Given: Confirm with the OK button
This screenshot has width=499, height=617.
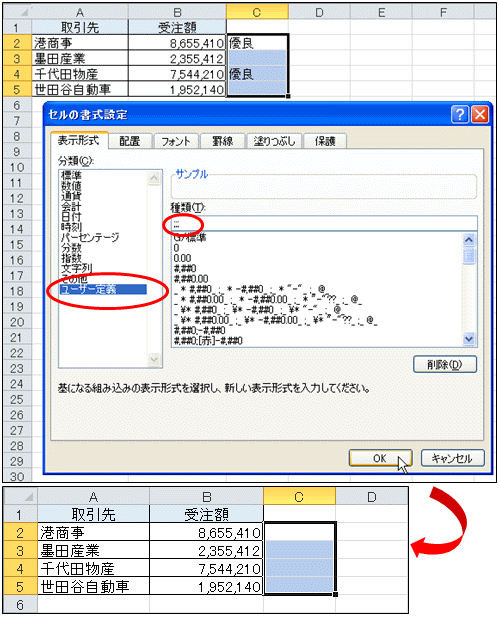Looking at the screenshot, I should pos(380,458).
